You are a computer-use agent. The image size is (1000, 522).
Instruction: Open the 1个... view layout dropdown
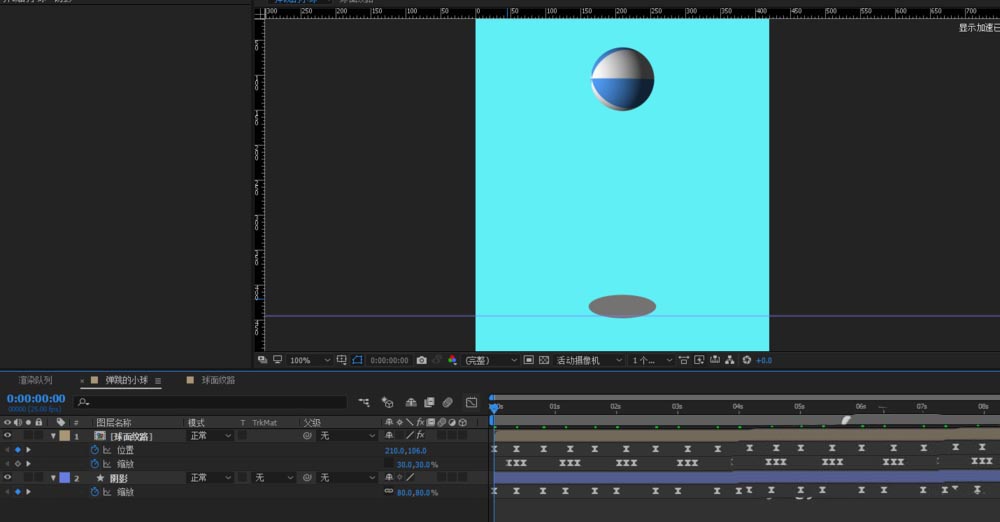pyautogui.click(x=652, y=361)
